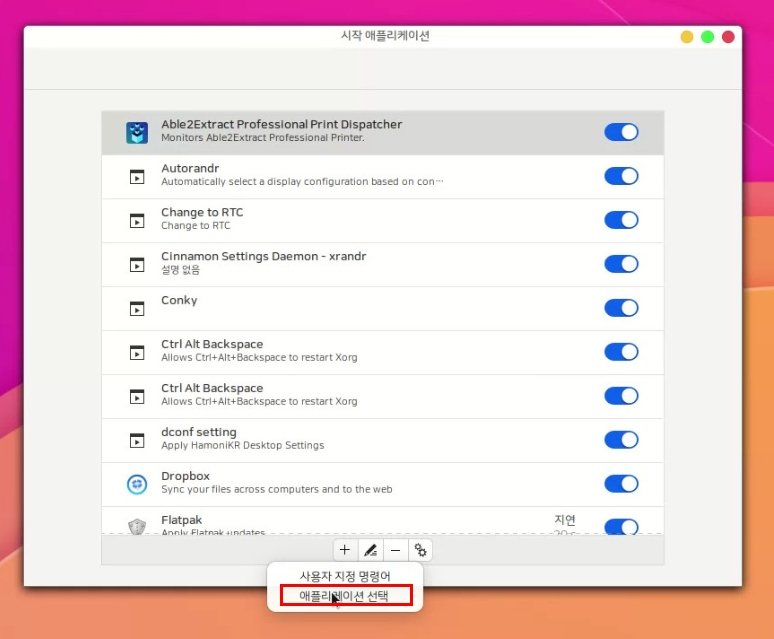Click the plus icon to add a startup entry
Viewport: 774px width, 639px height.
[x=345, y=550]
